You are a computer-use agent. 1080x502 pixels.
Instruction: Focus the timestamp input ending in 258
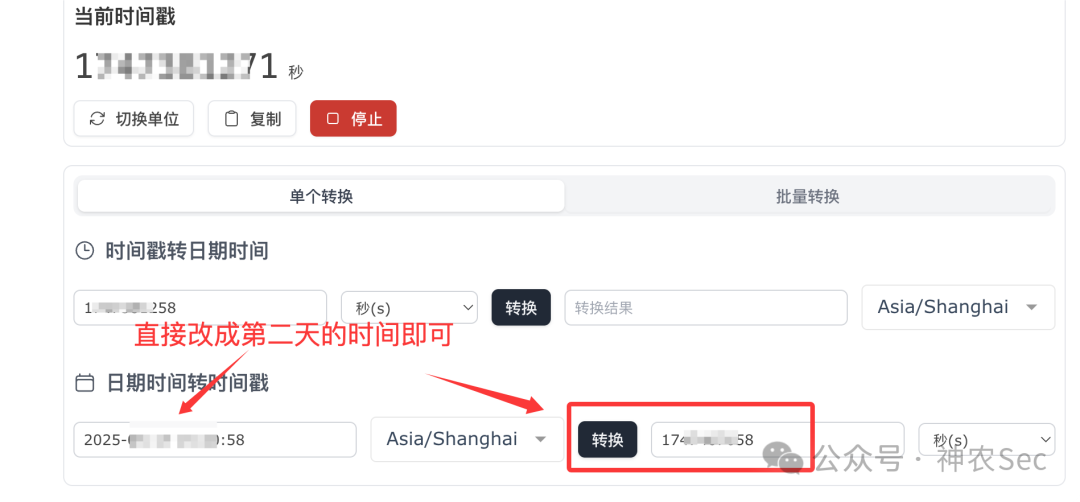pyautogui.click(x=200, y=307)
